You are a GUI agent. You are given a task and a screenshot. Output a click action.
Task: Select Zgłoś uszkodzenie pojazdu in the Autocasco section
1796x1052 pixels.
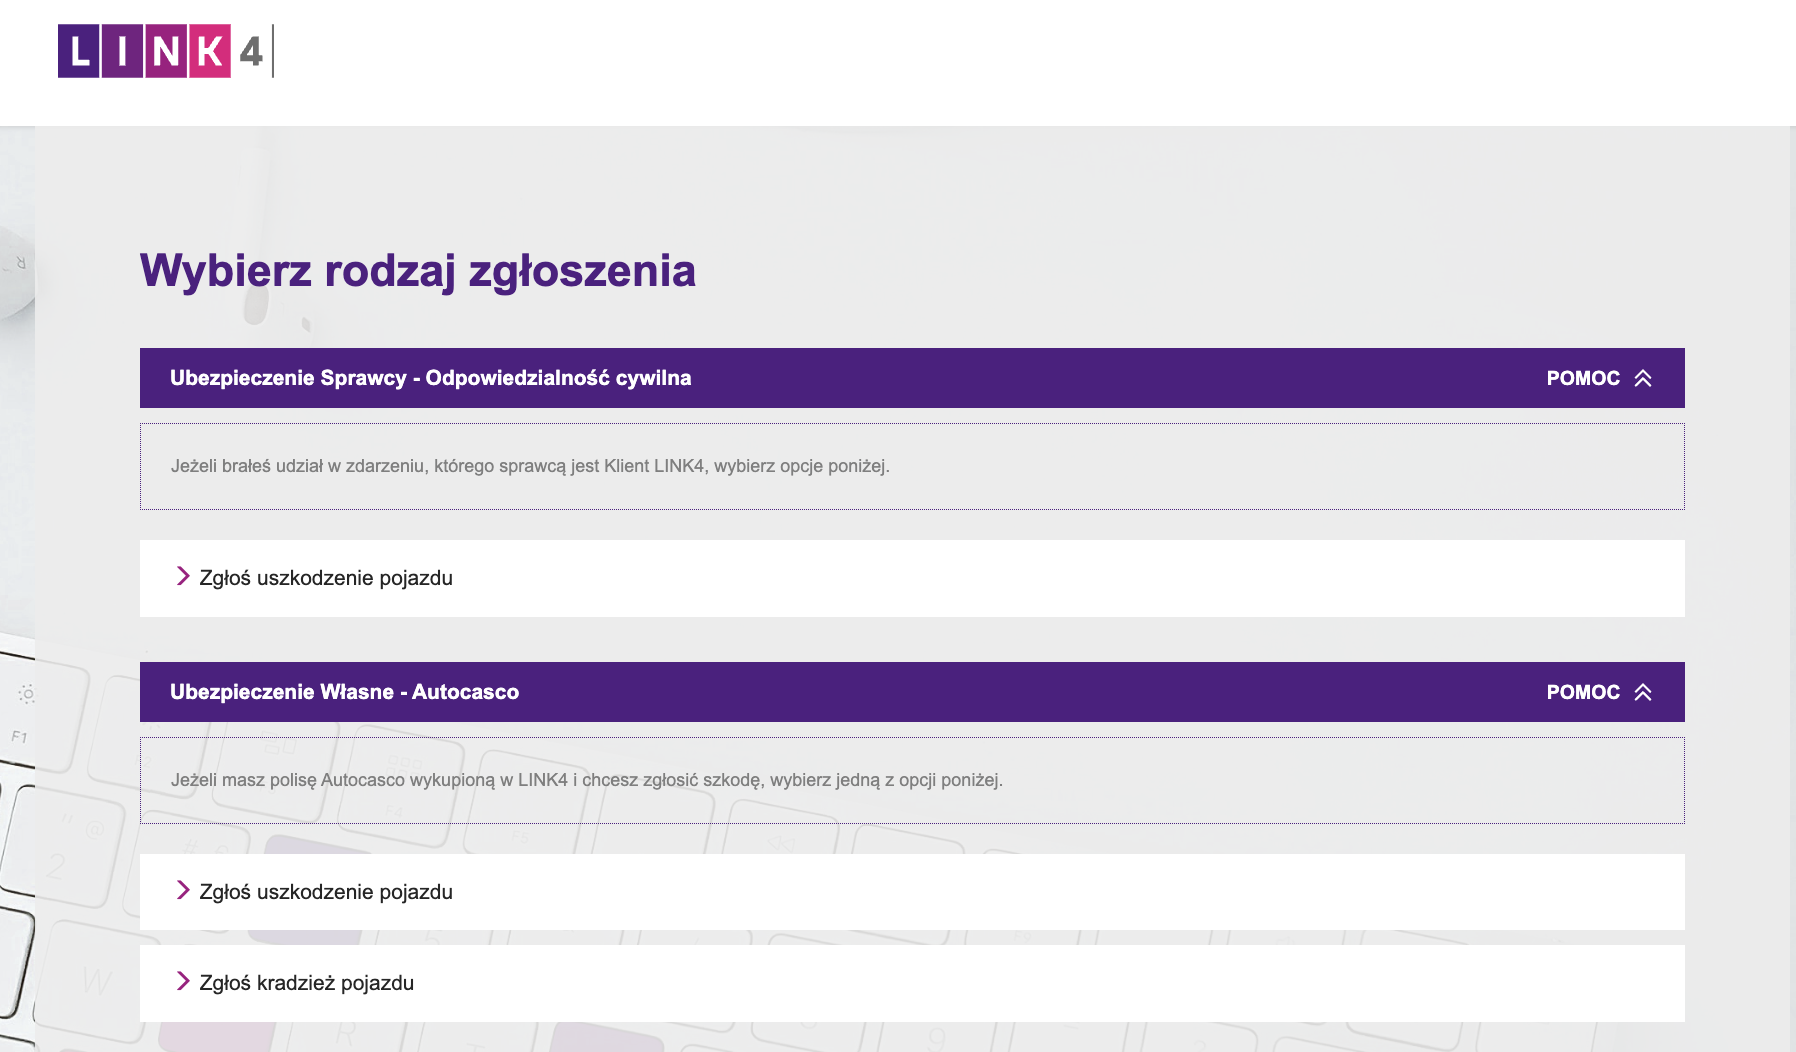coord(327,891)
